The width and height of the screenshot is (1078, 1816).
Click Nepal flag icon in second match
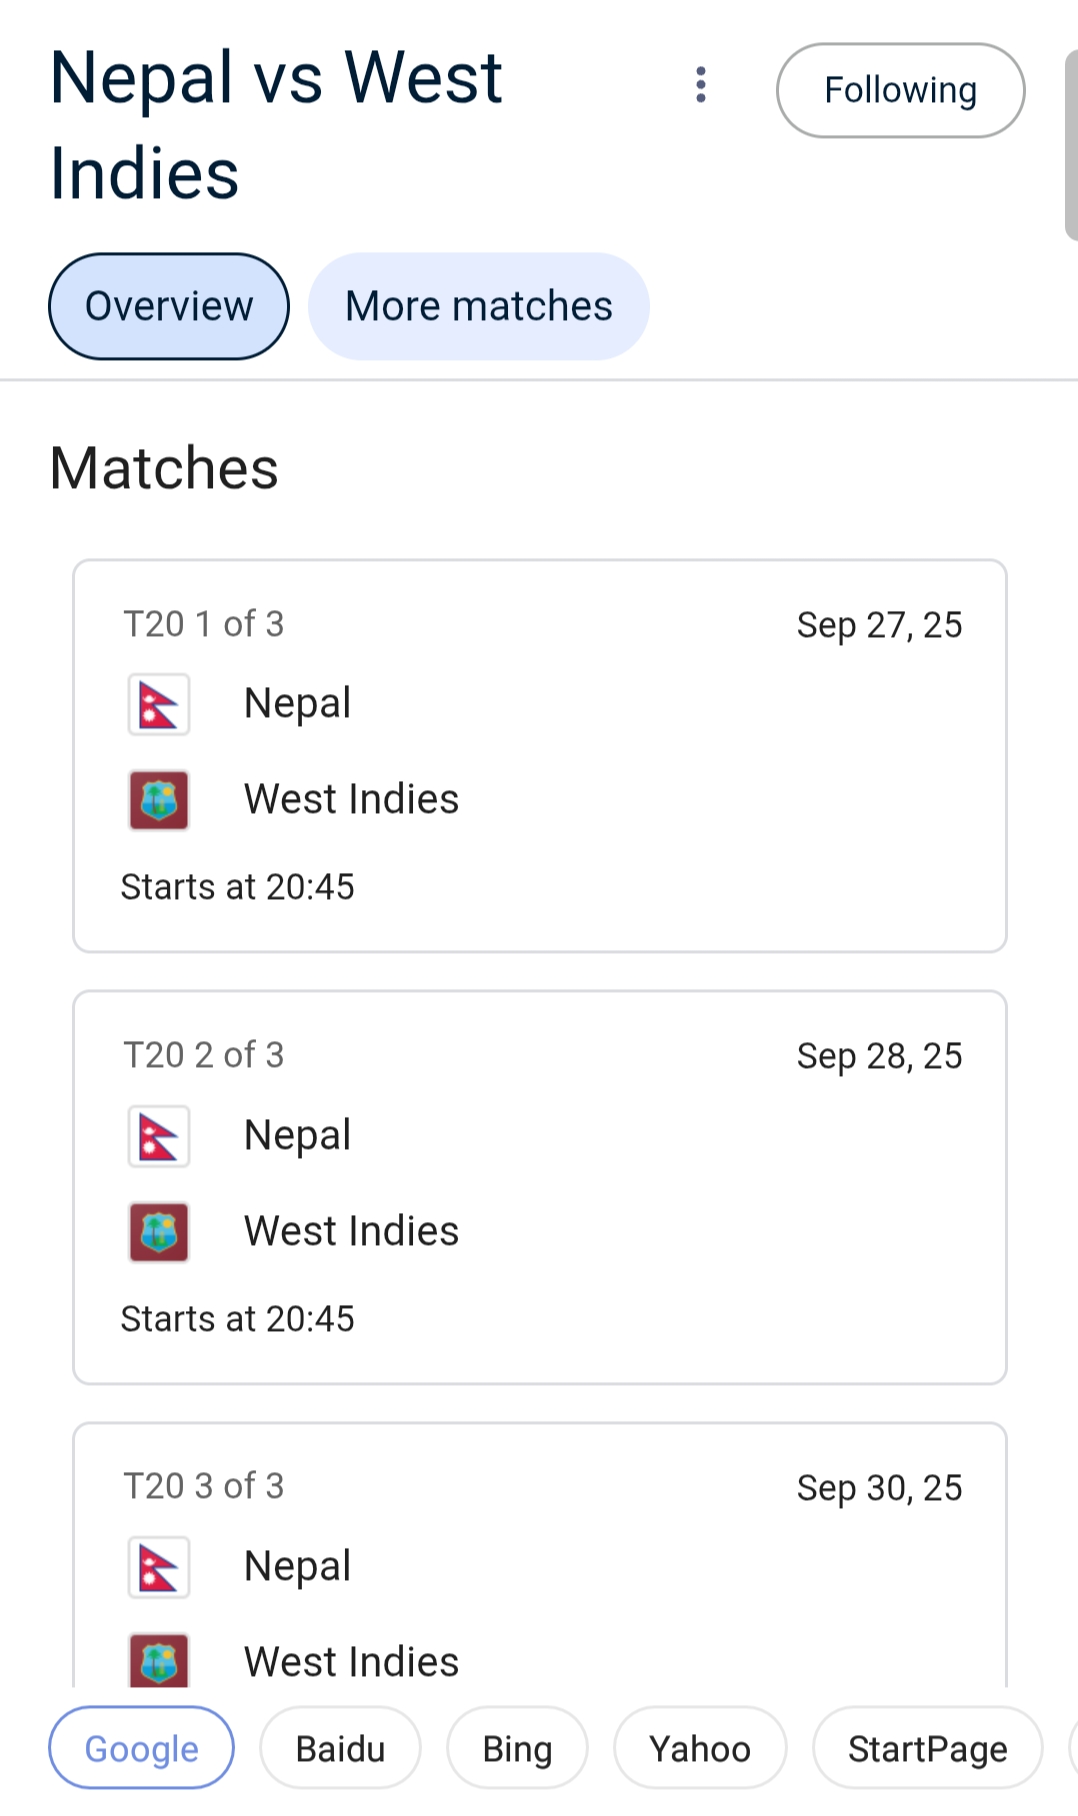tap(159, 1136)
